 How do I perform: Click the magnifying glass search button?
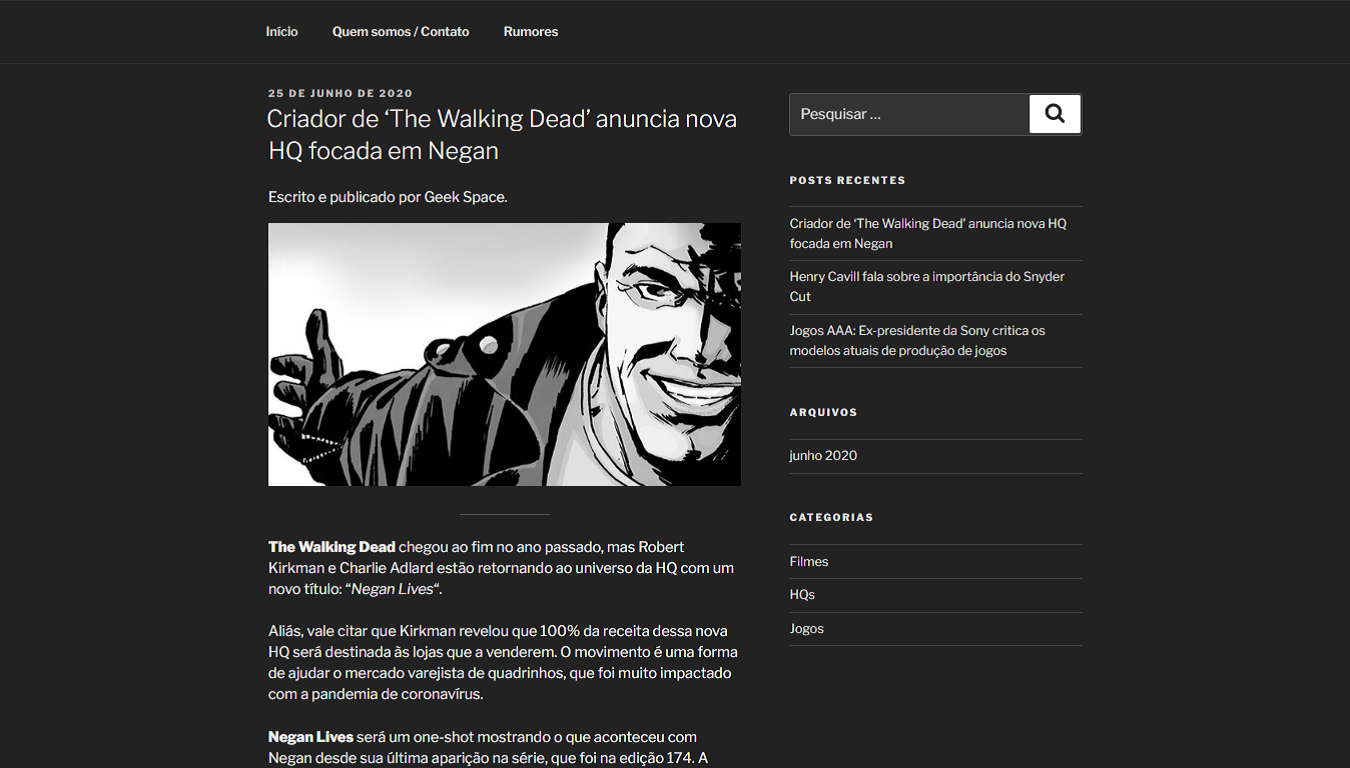1055,114
